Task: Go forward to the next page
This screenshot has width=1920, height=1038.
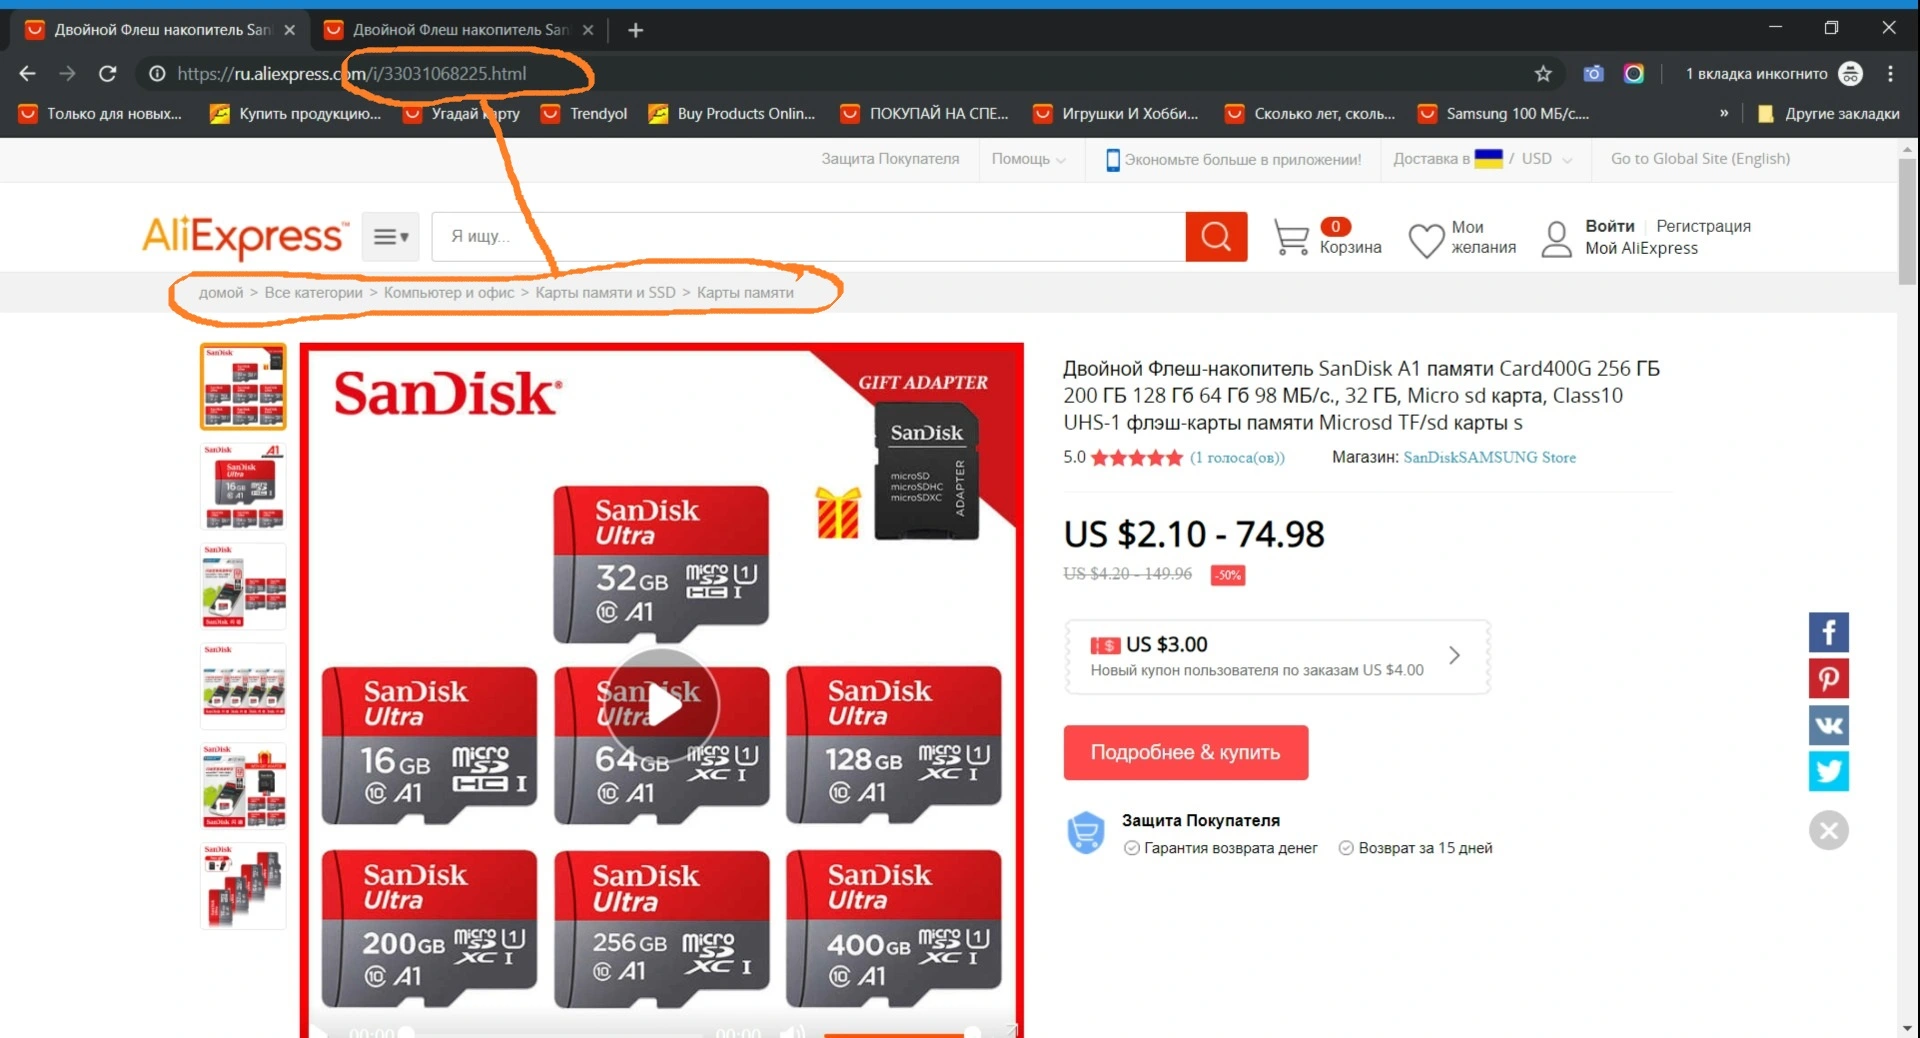Action: pos(67,73)
